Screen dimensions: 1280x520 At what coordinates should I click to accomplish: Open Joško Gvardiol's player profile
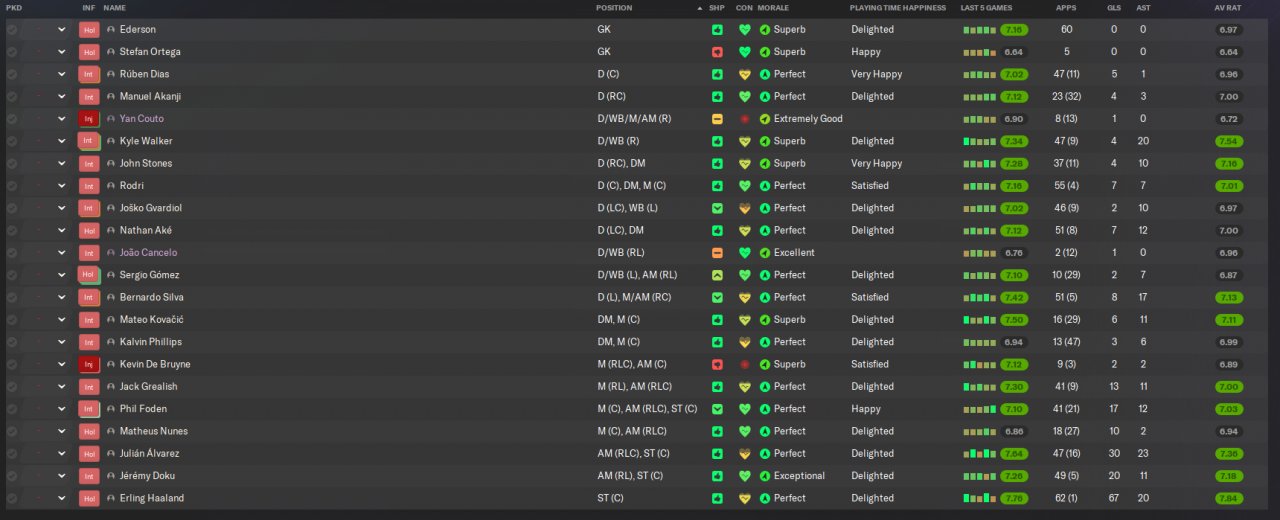tap(151, 208)
